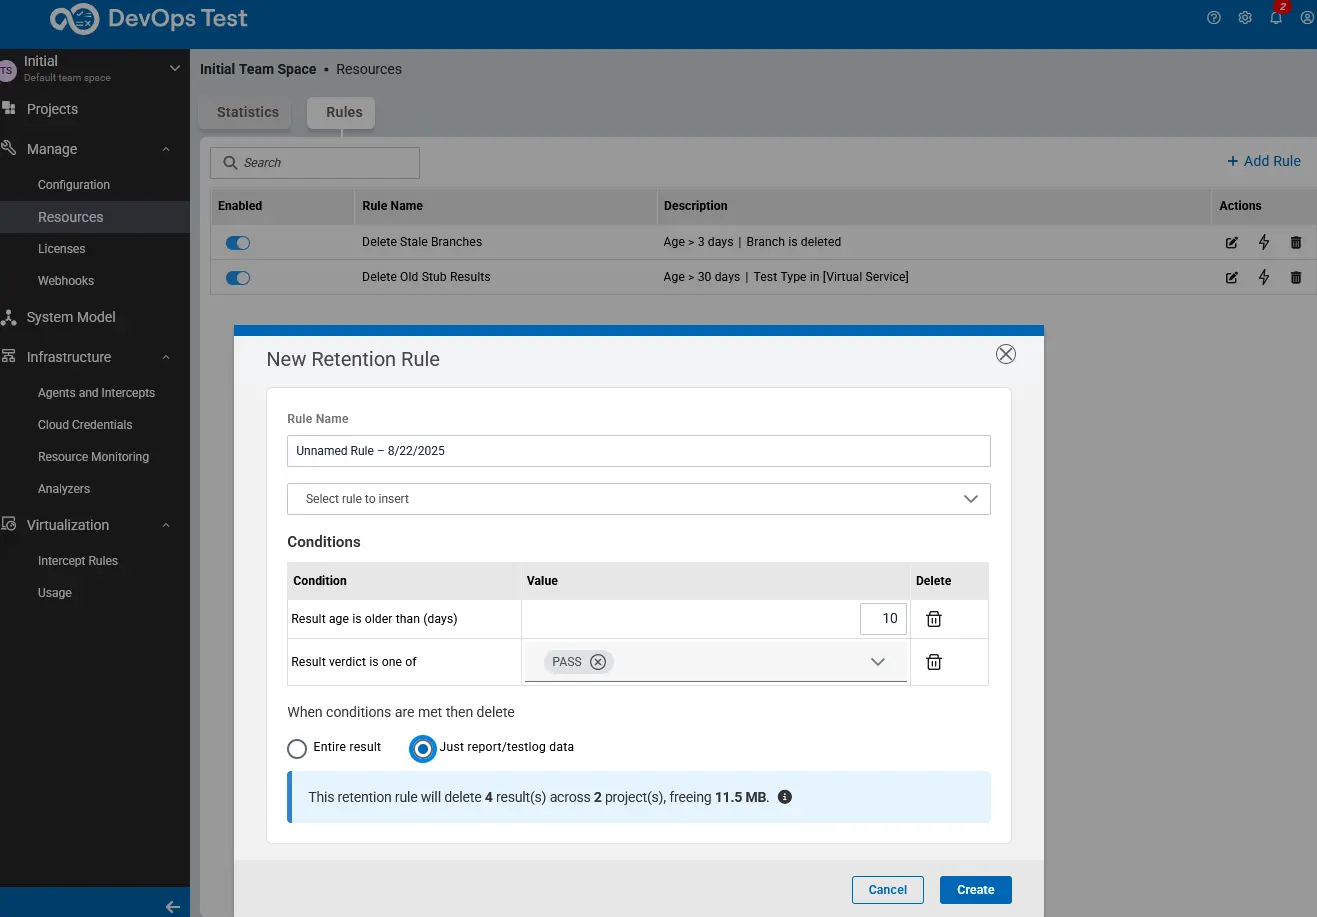1317x917 pixels.
Task: Toggle off Delete Old Stub Results
Action: 238,277
